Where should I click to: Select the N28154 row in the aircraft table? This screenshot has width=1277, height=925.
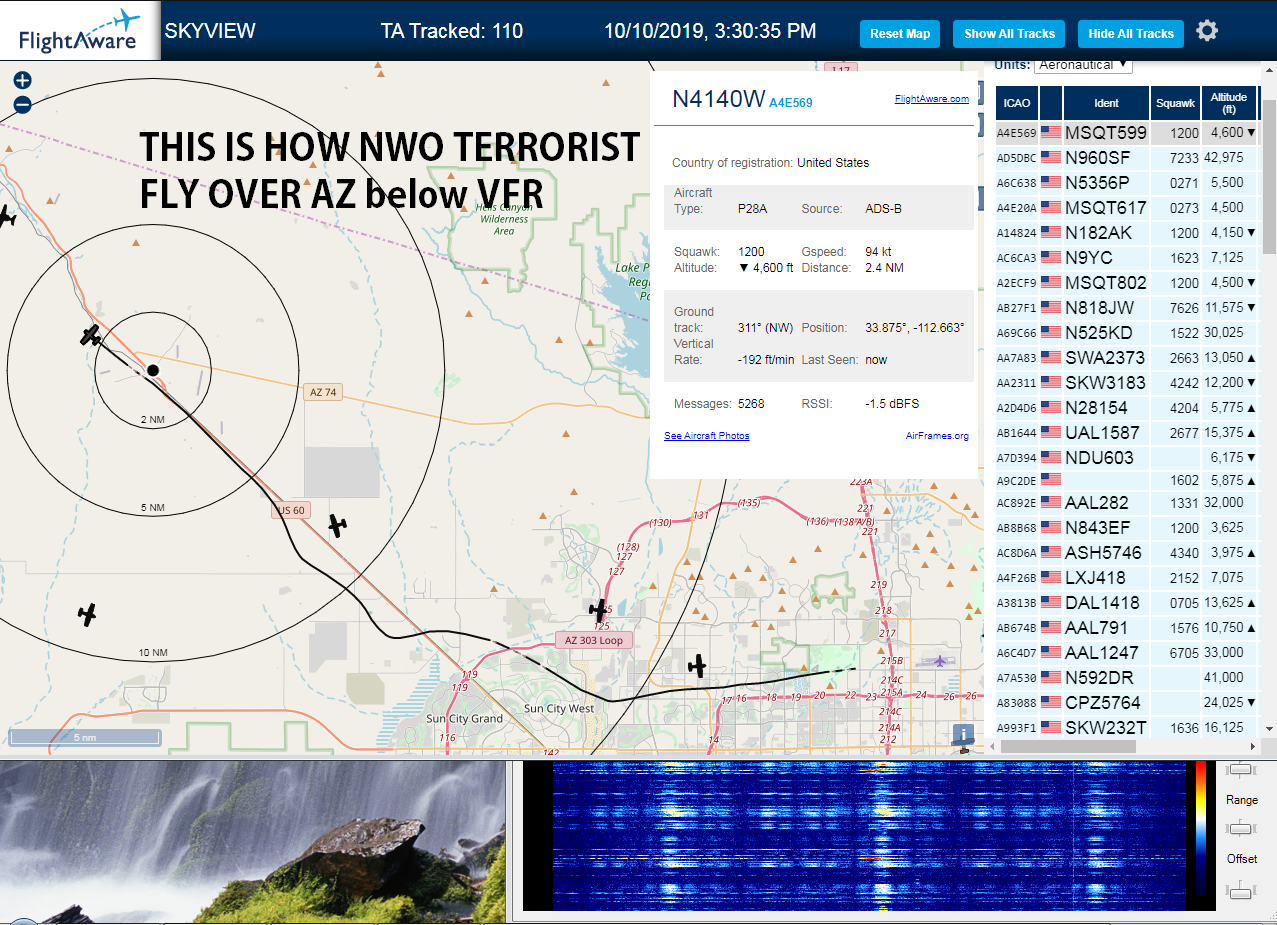pyautogui.click(x=1126, y=407)
